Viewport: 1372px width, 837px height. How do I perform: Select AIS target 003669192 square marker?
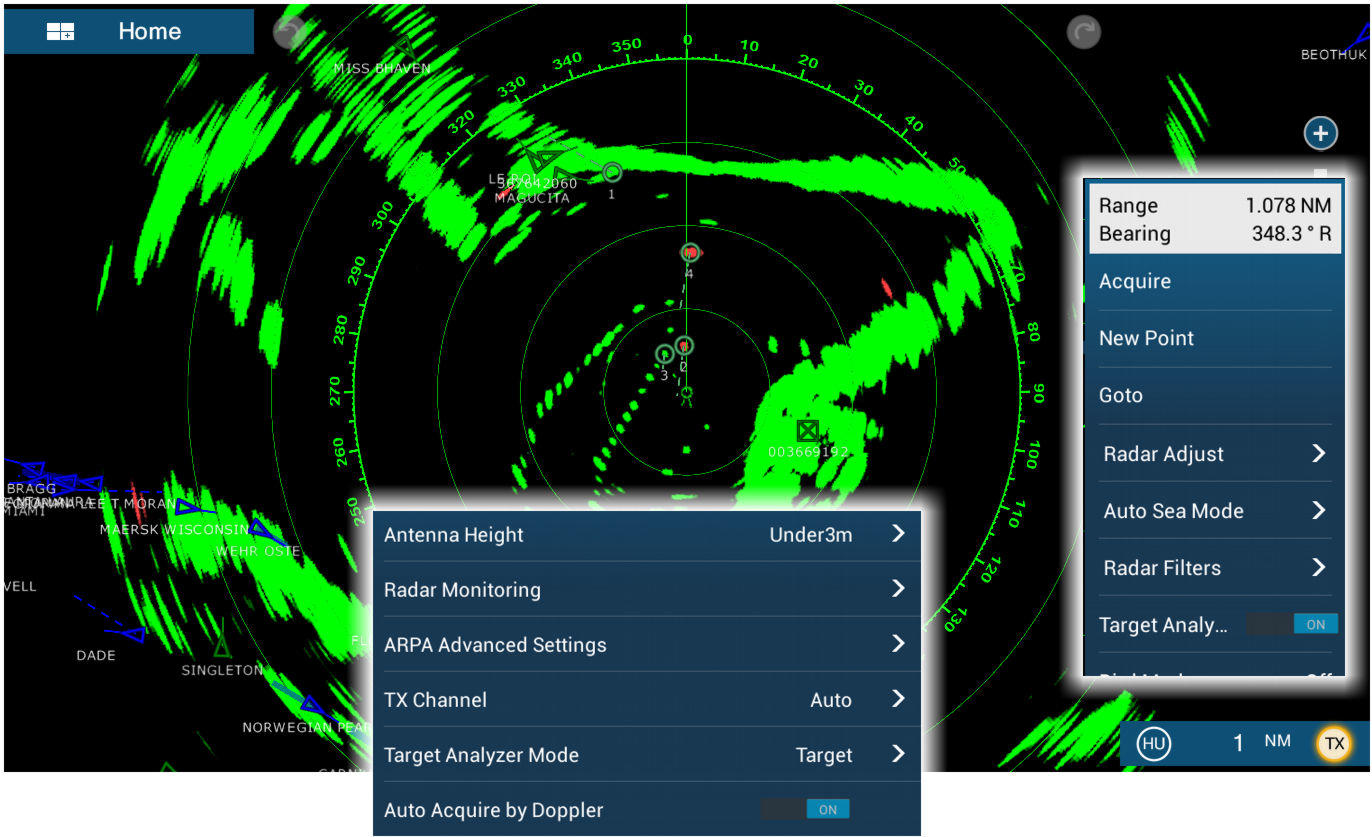[x=808, y=431]
